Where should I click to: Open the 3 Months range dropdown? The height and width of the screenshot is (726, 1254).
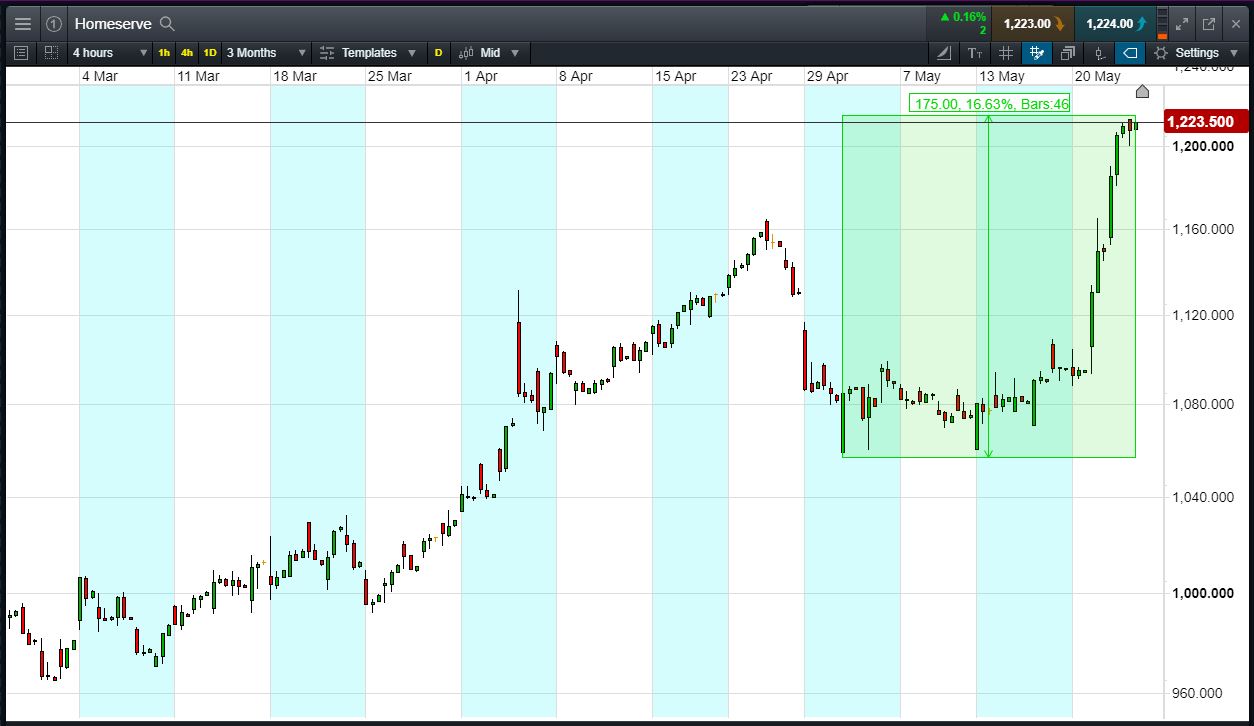coord(266,53)
